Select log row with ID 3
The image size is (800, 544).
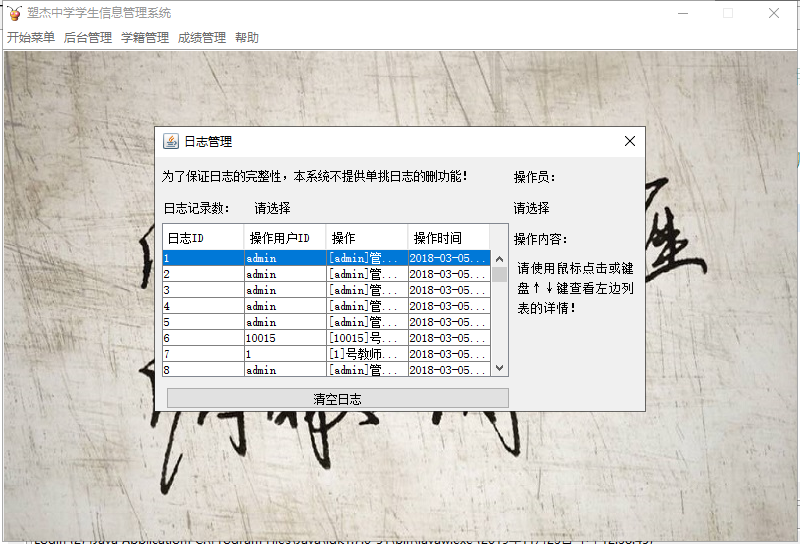[327, 290]
